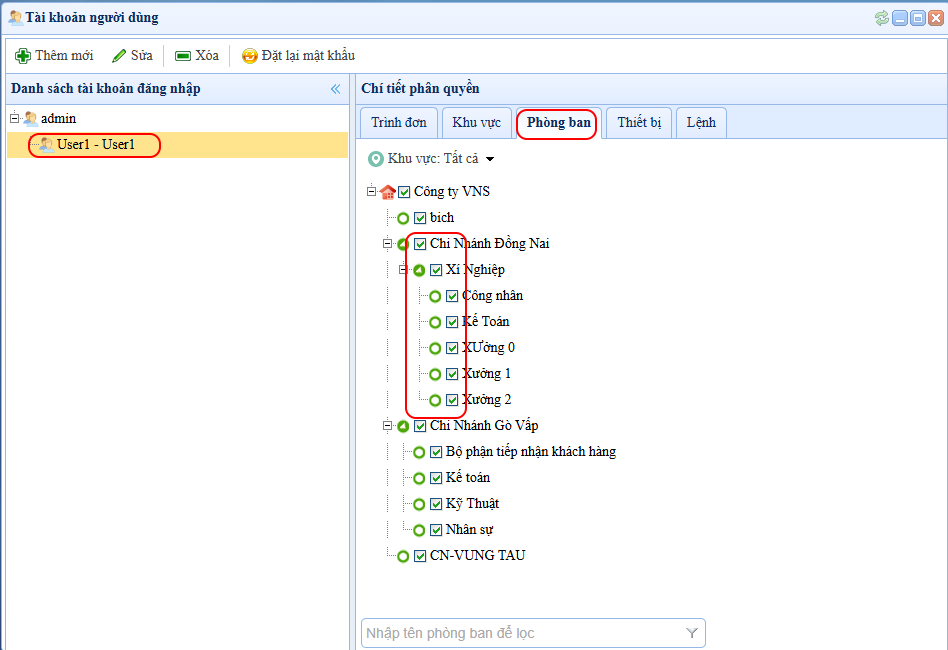Click the Xóa delete minus icon
Screen dimensions: 948x650
(x=183, y=56)
